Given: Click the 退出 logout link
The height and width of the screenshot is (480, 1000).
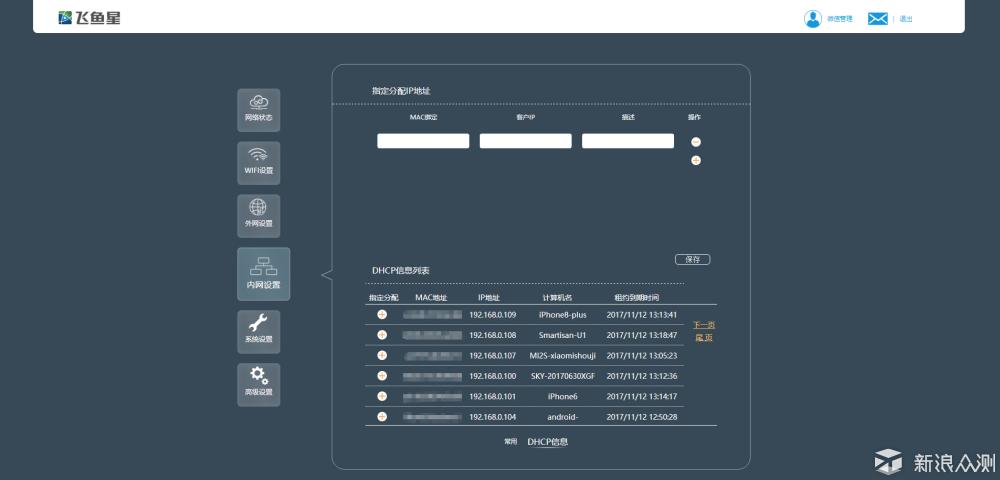Looking at the screenshot, I should pos(905,19).
